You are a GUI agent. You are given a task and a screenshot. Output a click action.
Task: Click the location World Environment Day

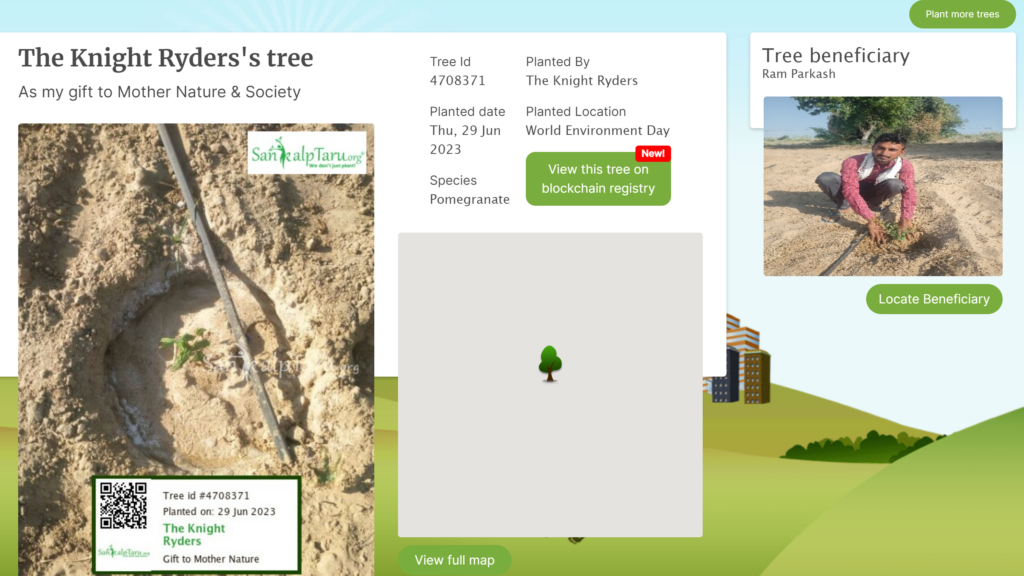(598, 130)
